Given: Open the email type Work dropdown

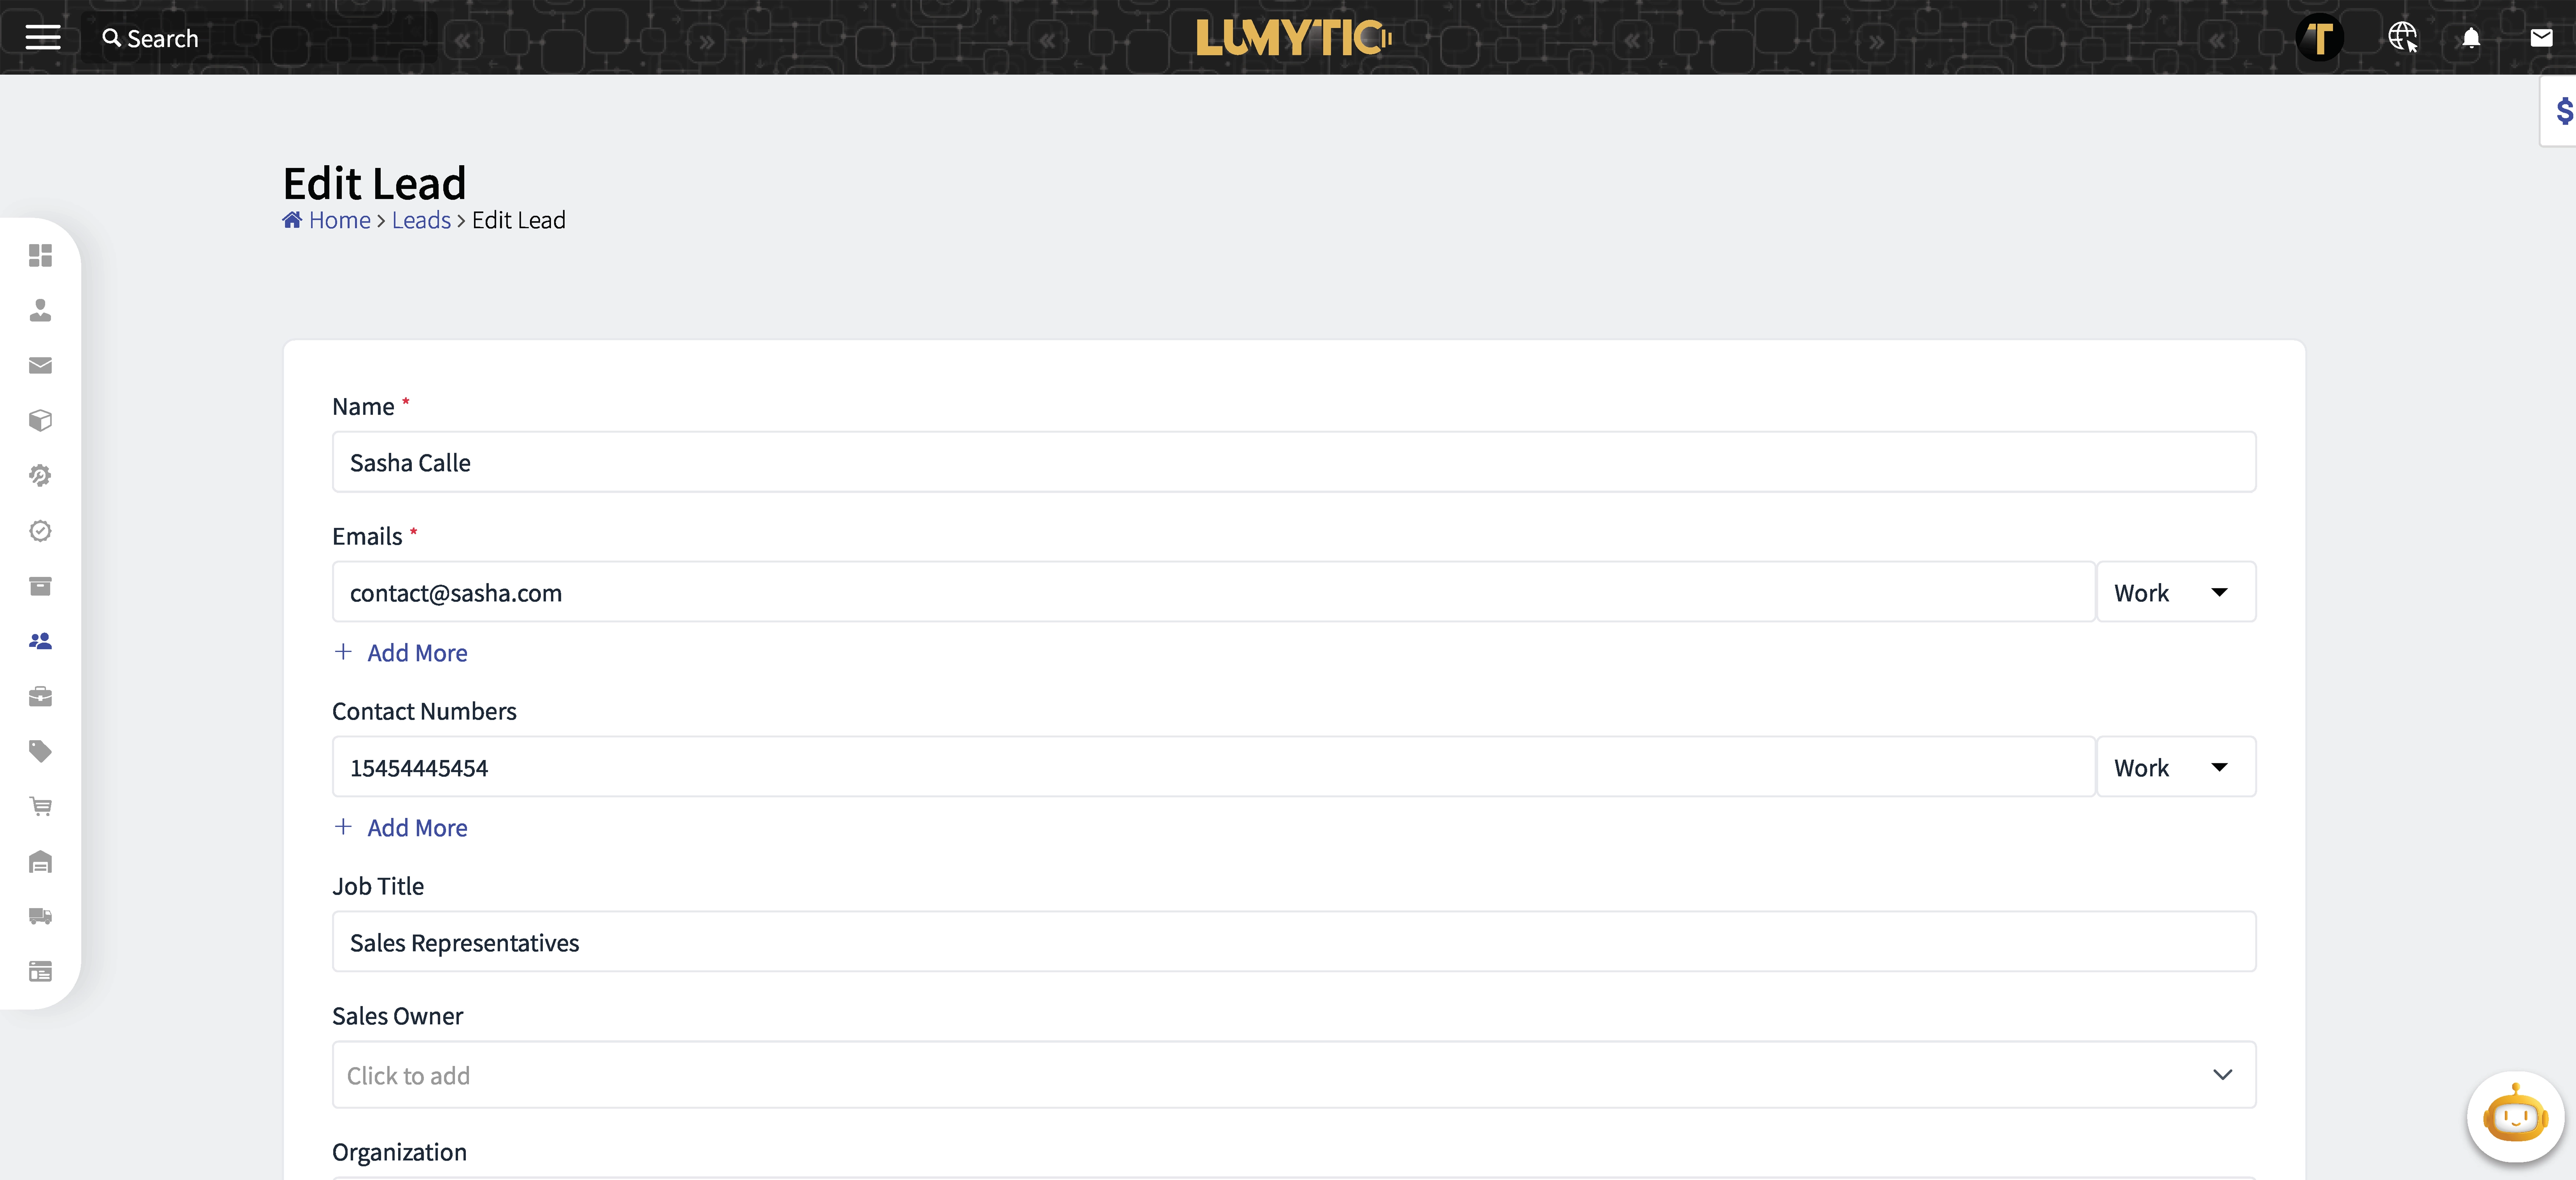Looking at the screenshot, I should tap(2175, 592).
